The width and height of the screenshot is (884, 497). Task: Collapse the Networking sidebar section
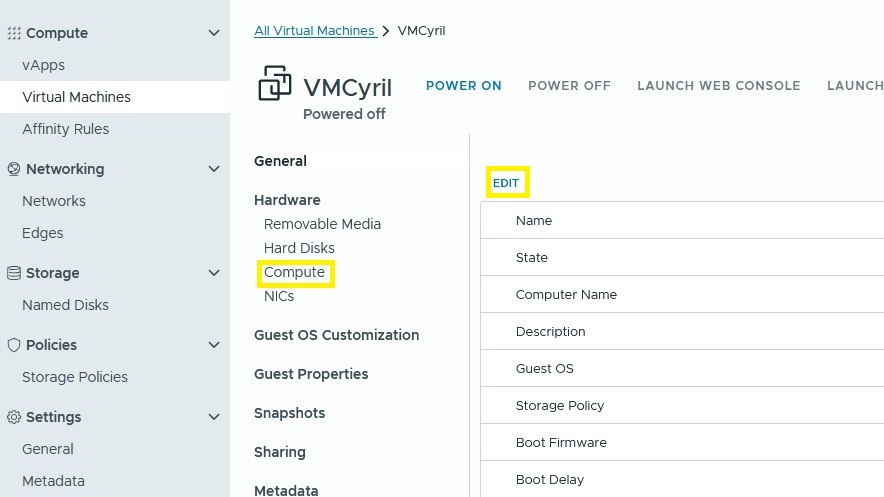(x=213, y=169)
